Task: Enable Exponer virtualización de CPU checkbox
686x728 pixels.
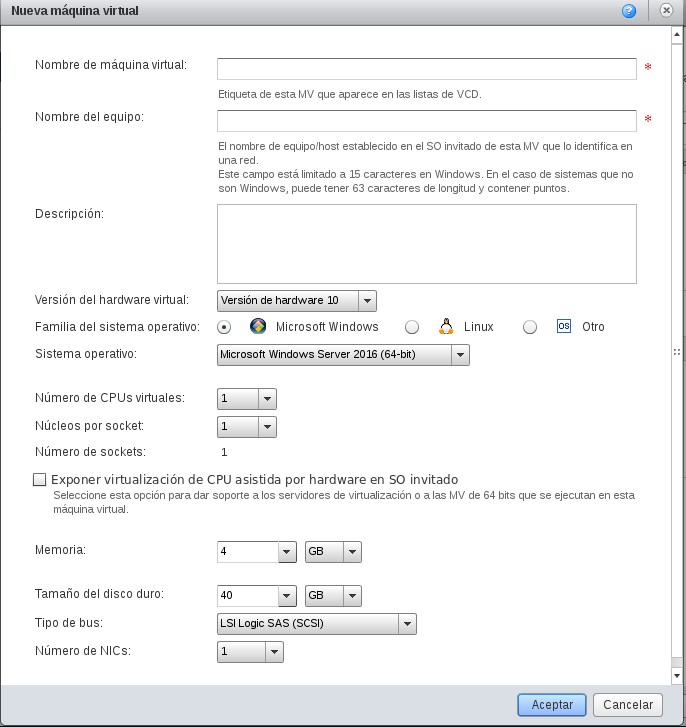Action: (40, 480)
